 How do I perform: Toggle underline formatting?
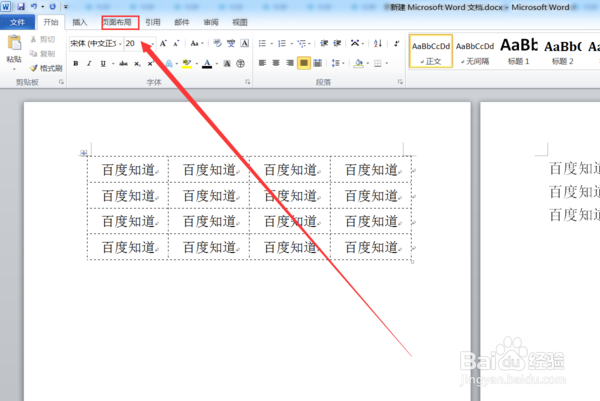tap(103, 64)
